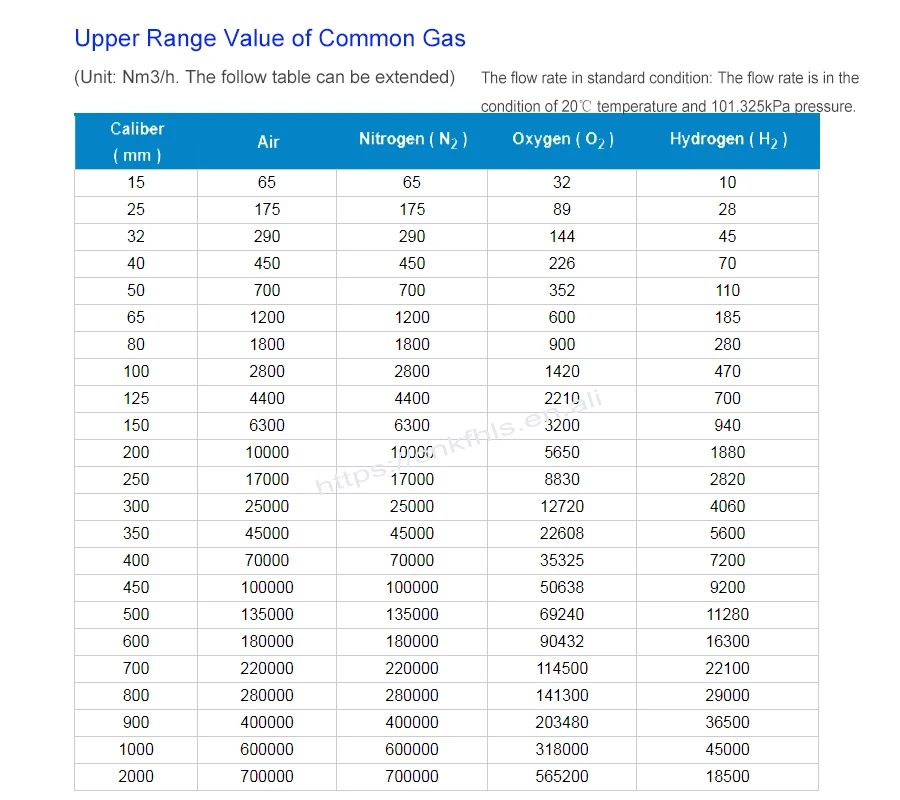Click the air value for caliber 500
Viewport: 900px width, 800px height.
point(267,614)
